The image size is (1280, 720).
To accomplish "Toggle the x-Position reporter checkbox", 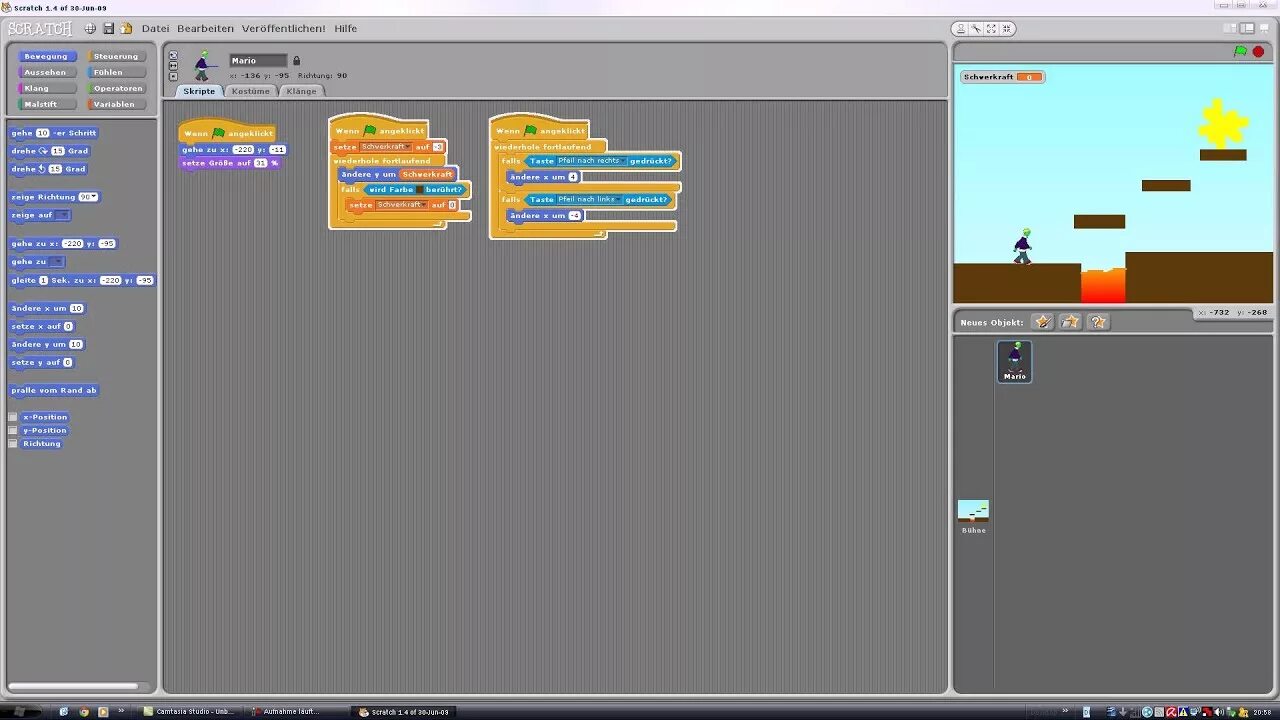I will (x=13, y=417).
